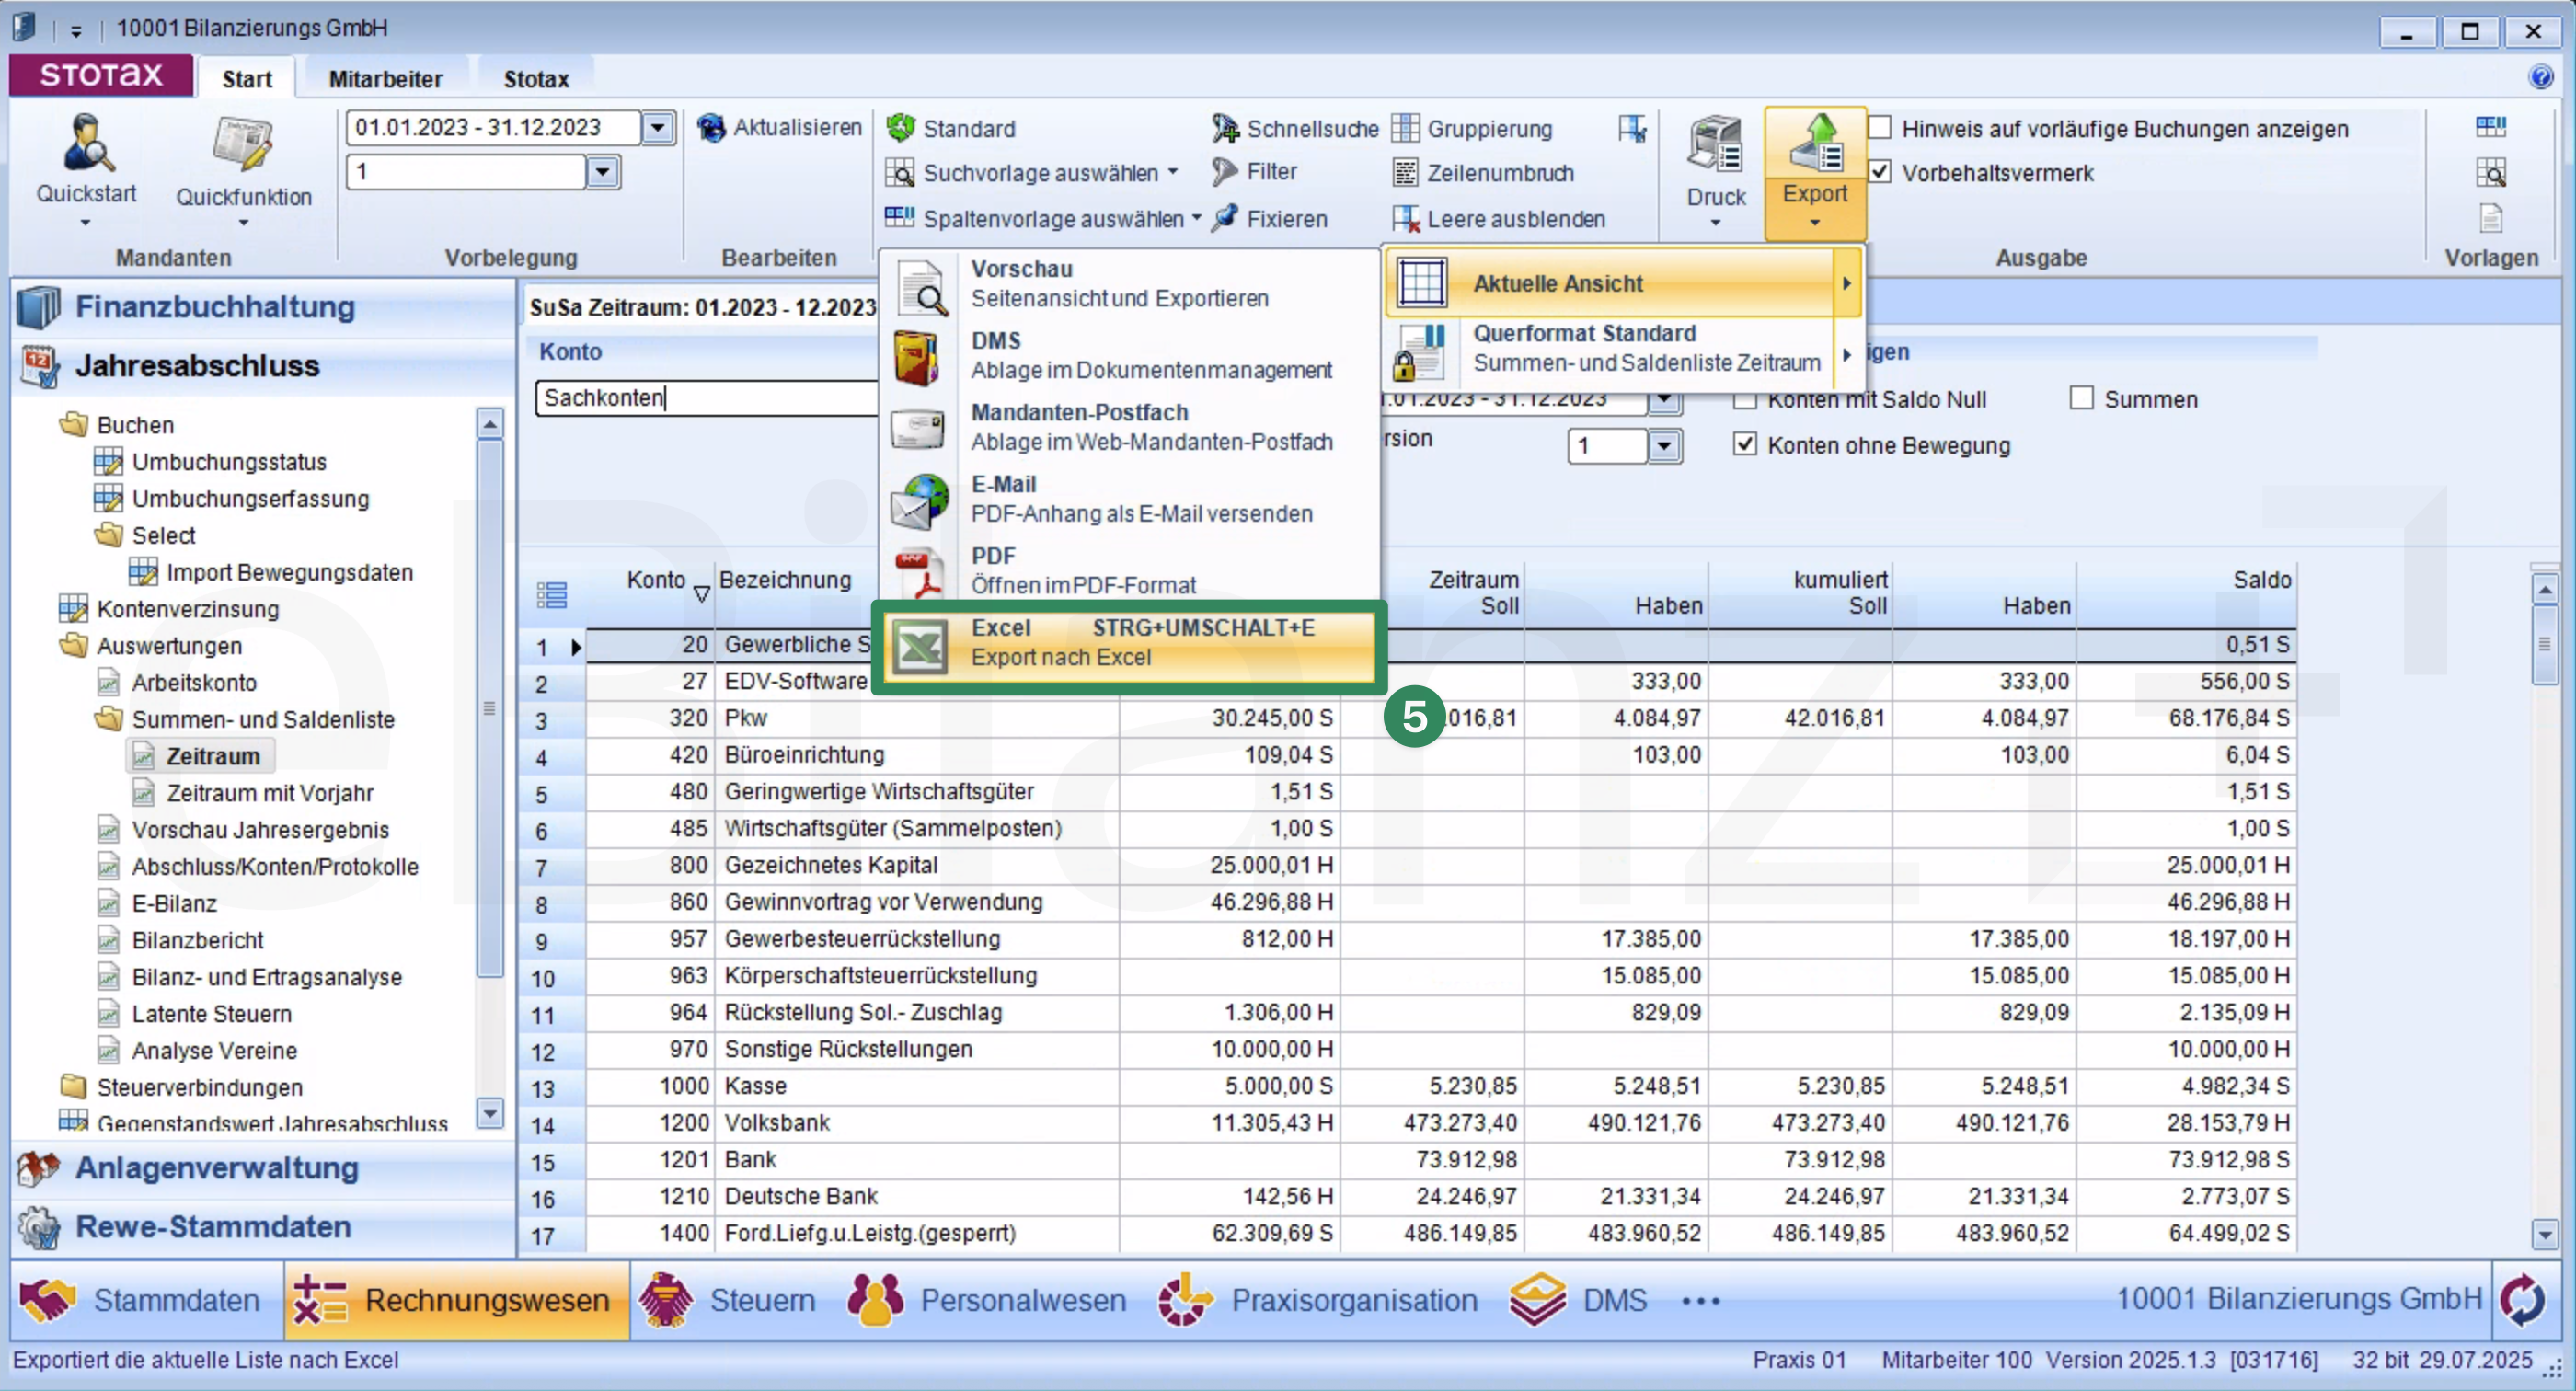This screenshot has width=2576, height=1391.
Task: Click into the Sachkonten input field
Action: pos(706,397)
